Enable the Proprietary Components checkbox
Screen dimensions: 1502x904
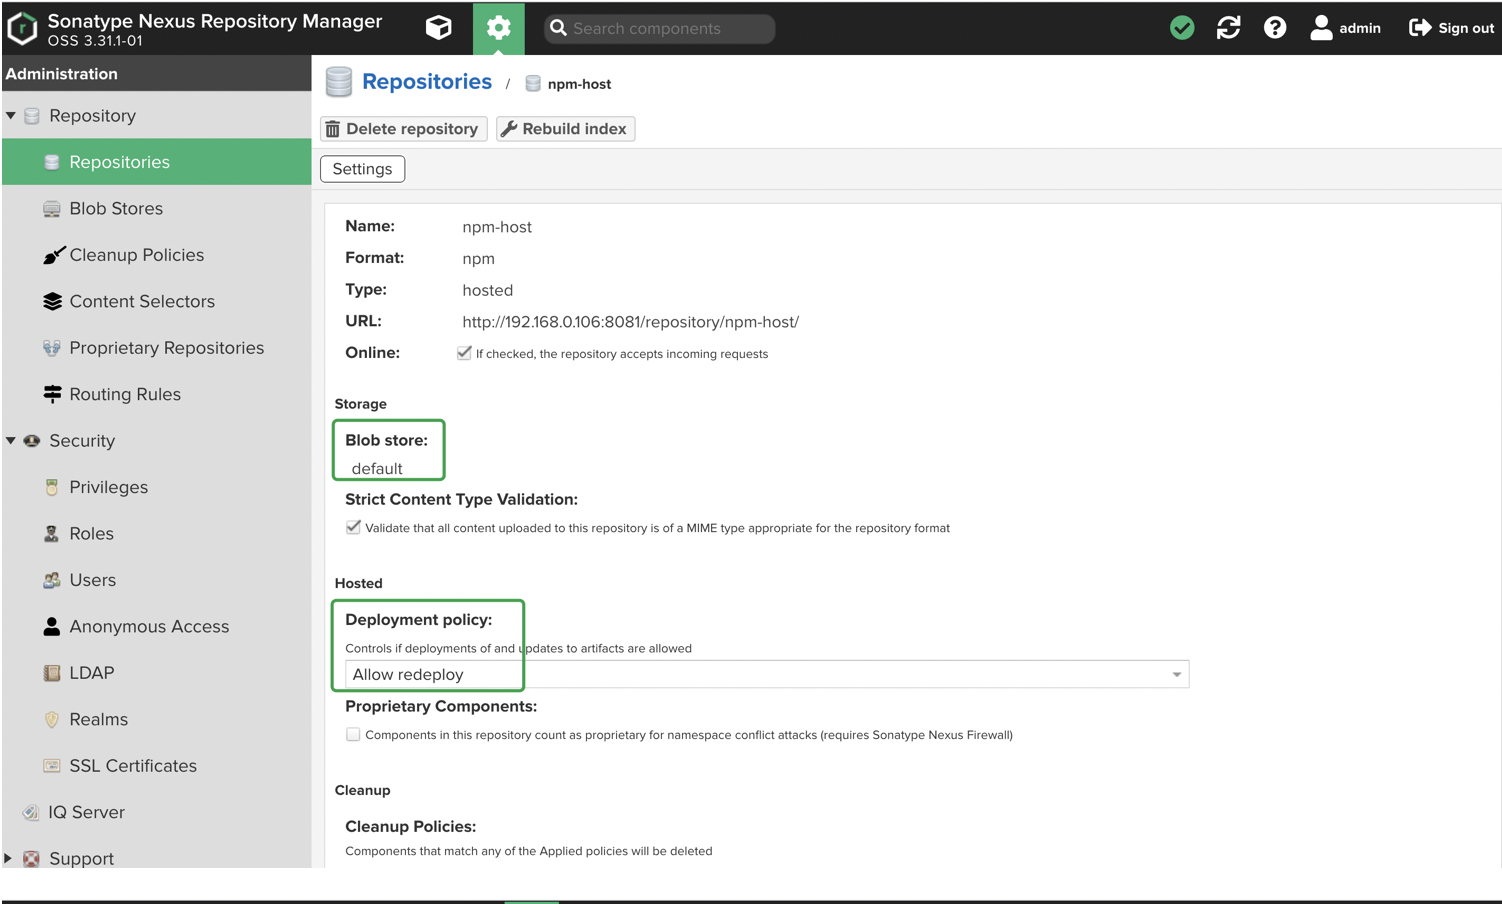pyautogui.click(x=353, y=734)
